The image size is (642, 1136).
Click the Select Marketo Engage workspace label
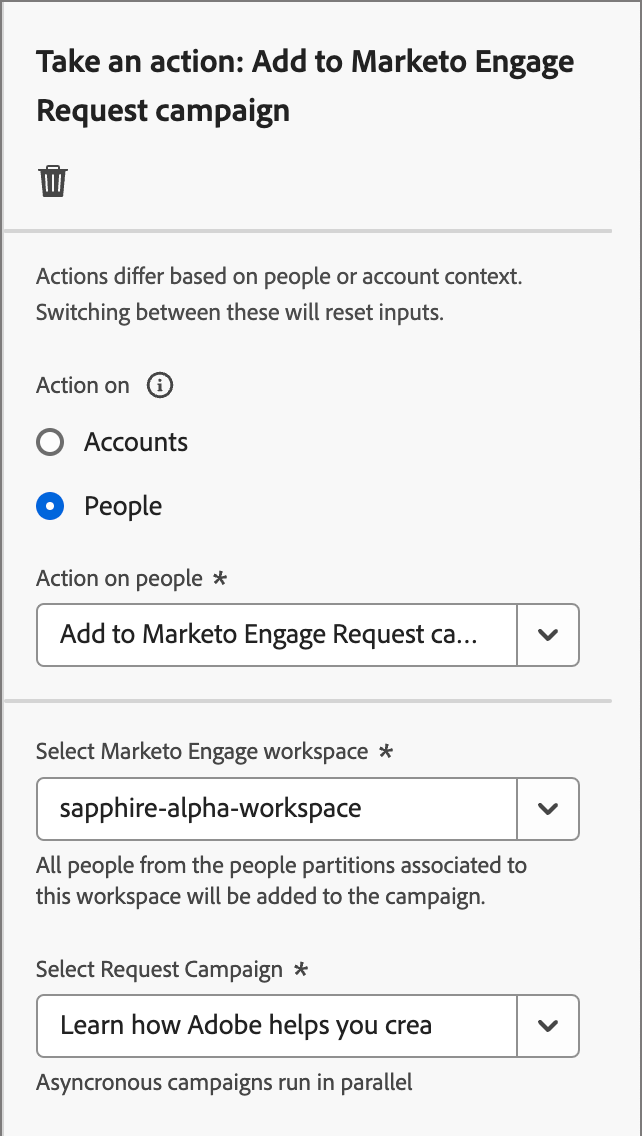tap(202, 752)
